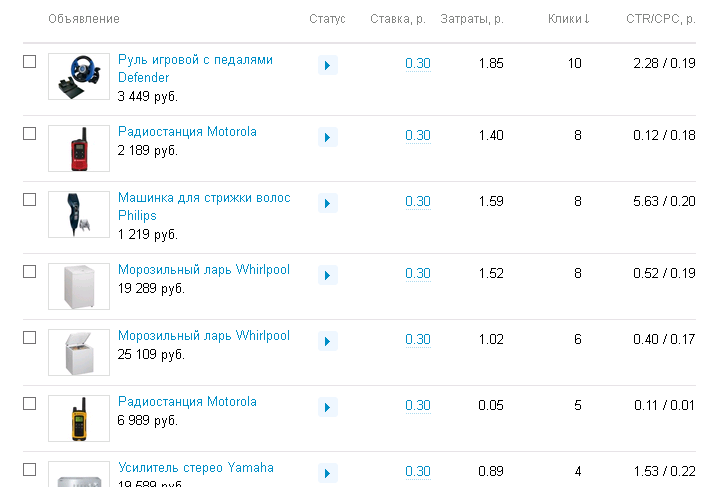Click red Motorola radio thumbnail
The height and width of the screenshot is (487, 711).
[x=79, y=148]
